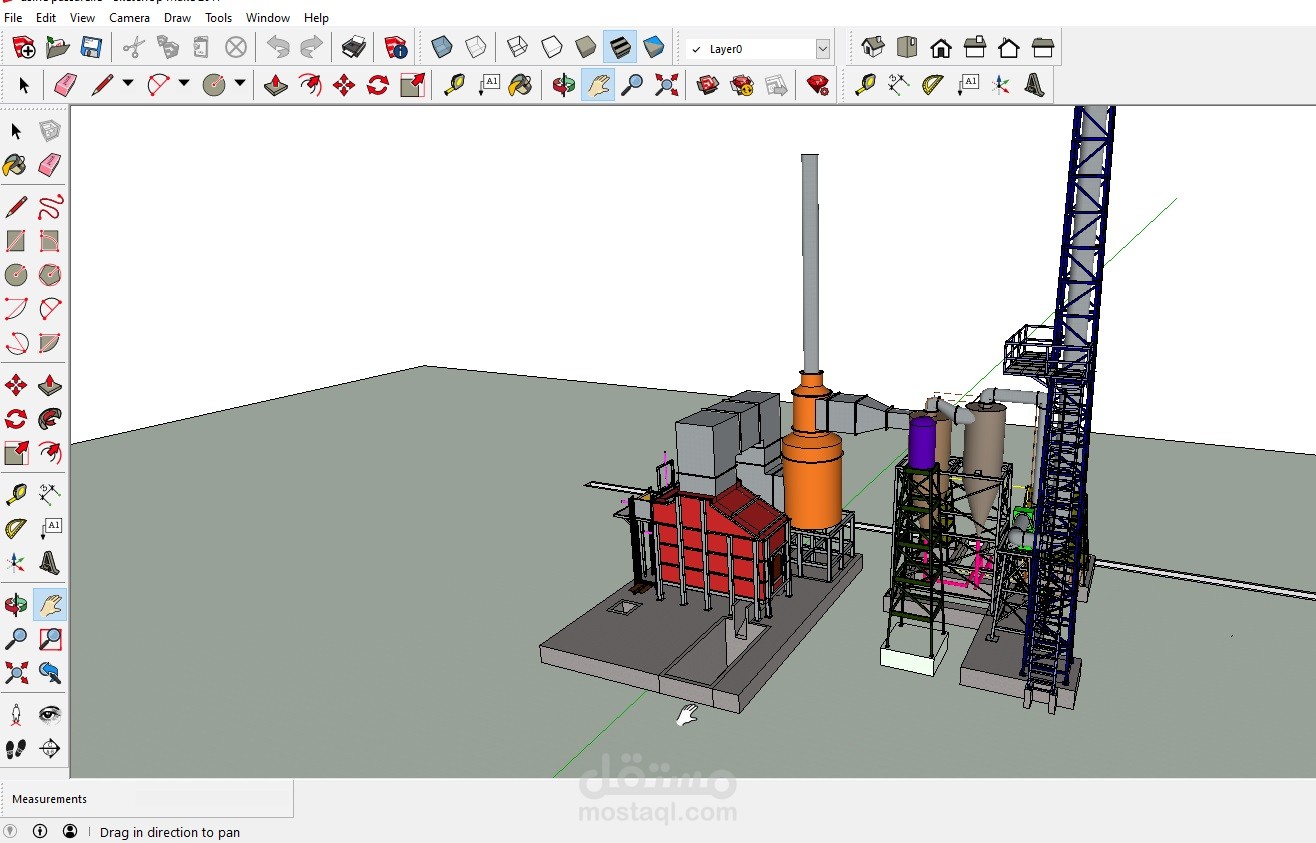Select the Look Around eye tool
Viewport: 1316px width, 843px height.
[x=50, y=715]
